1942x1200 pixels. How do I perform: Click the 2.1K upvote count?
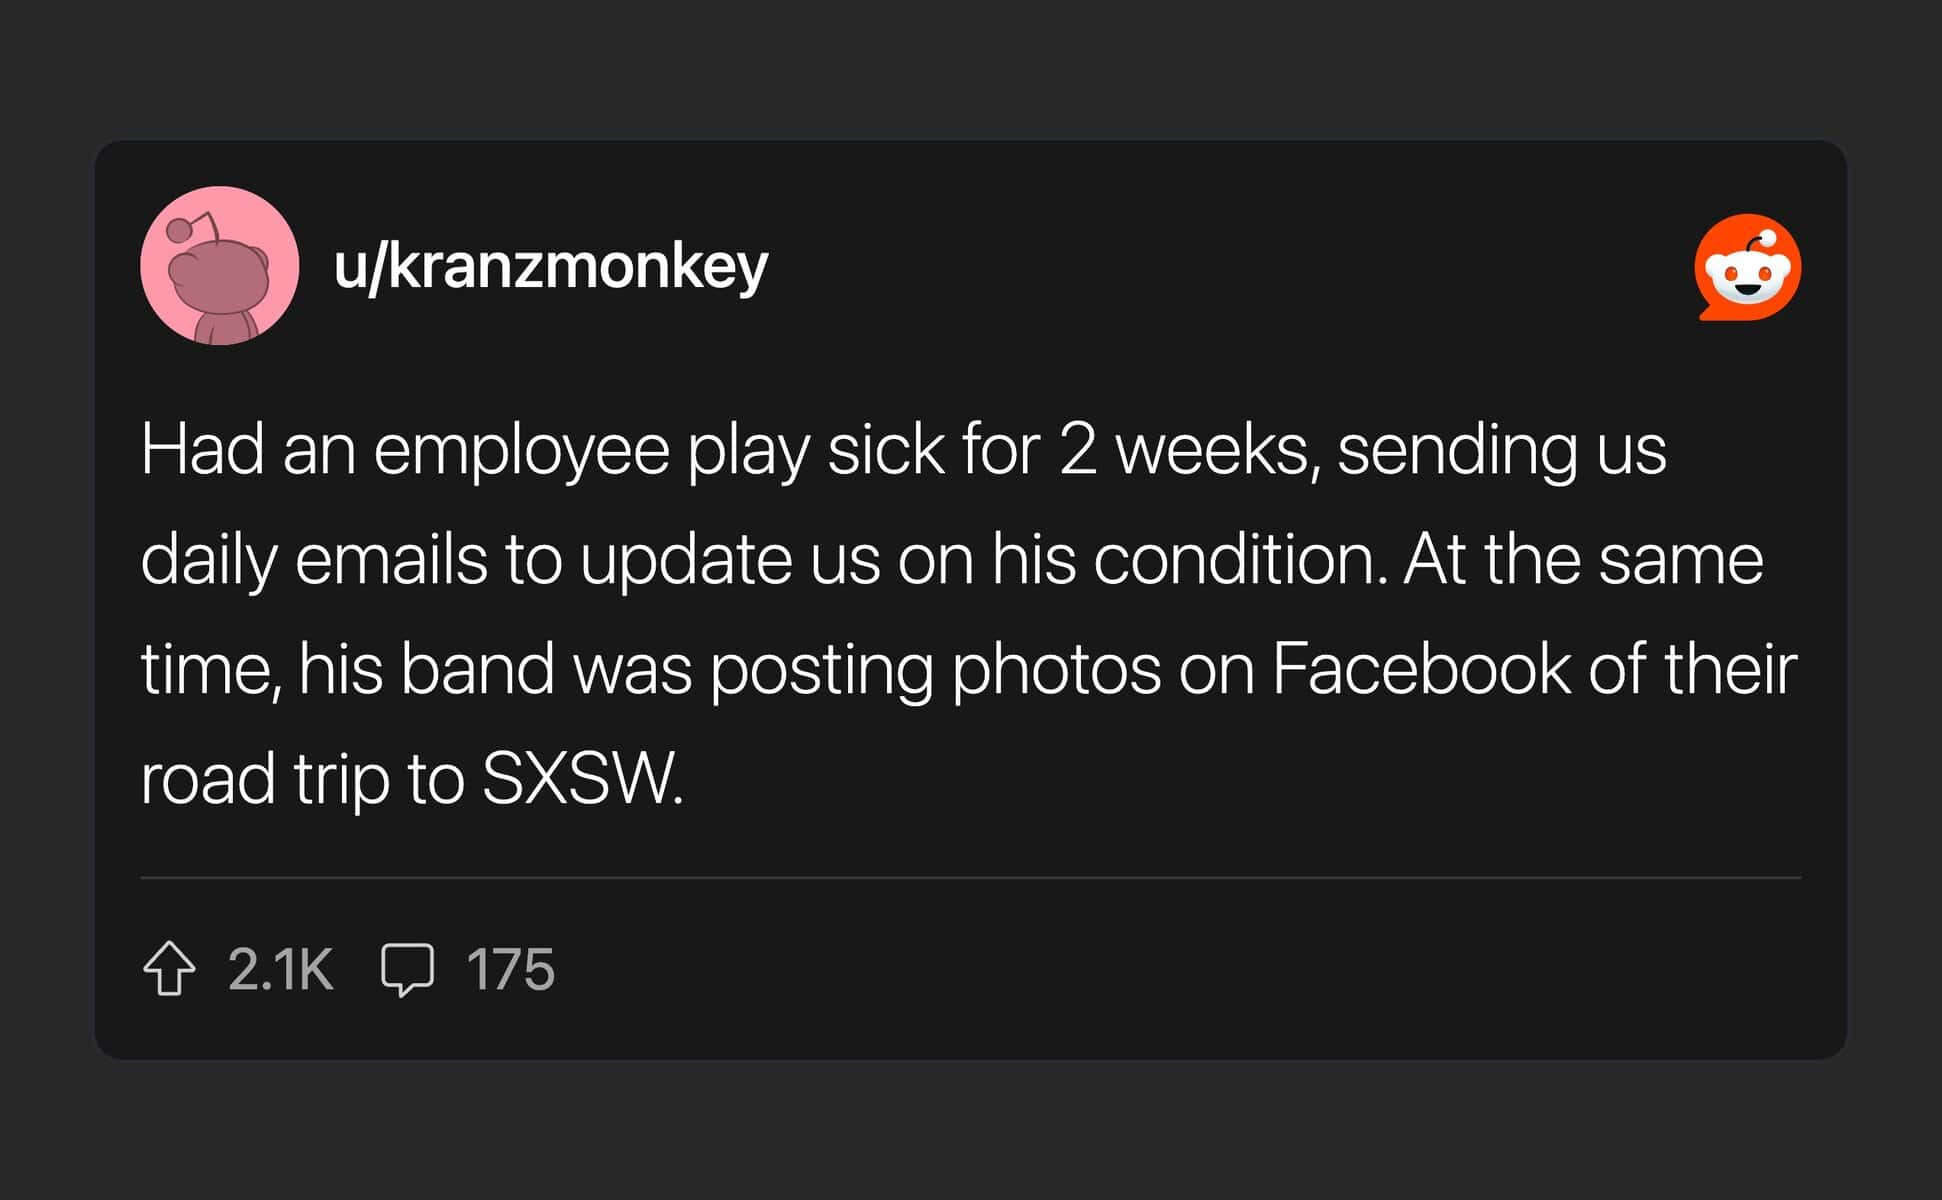tap(280, 968)
